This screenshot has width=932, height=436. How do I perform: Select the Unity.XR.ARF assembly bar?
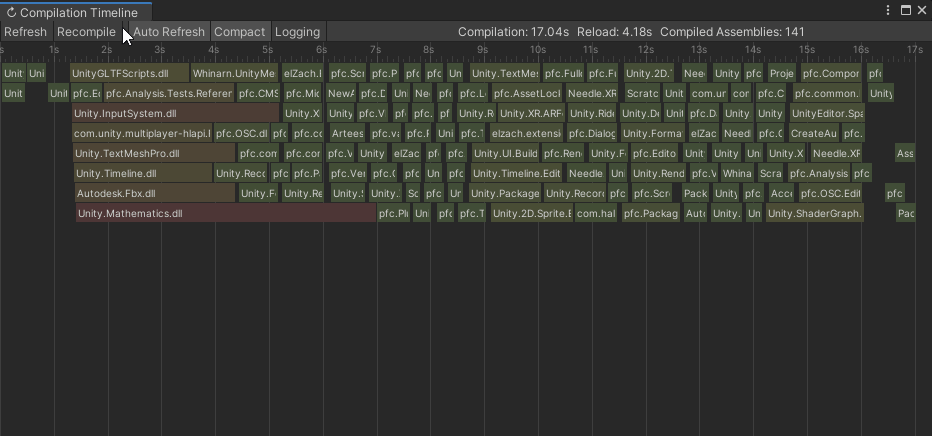531,113
